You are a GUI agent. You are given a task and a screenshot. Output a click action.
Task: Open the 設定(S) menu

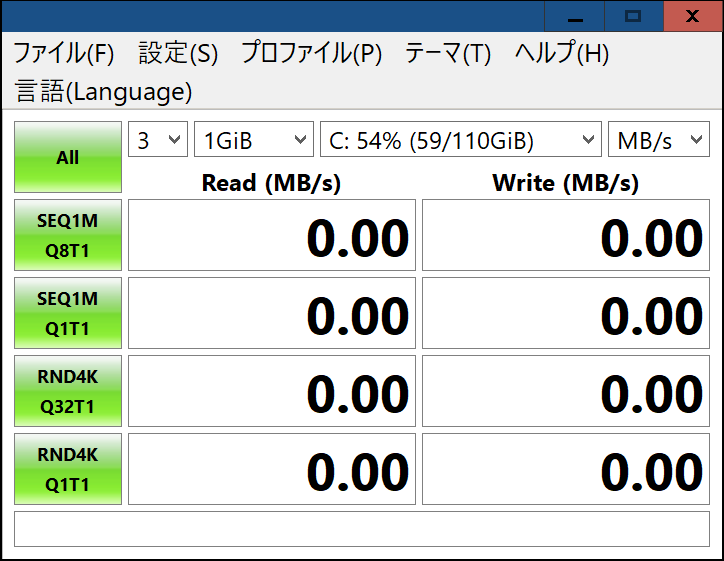[178, 53]
